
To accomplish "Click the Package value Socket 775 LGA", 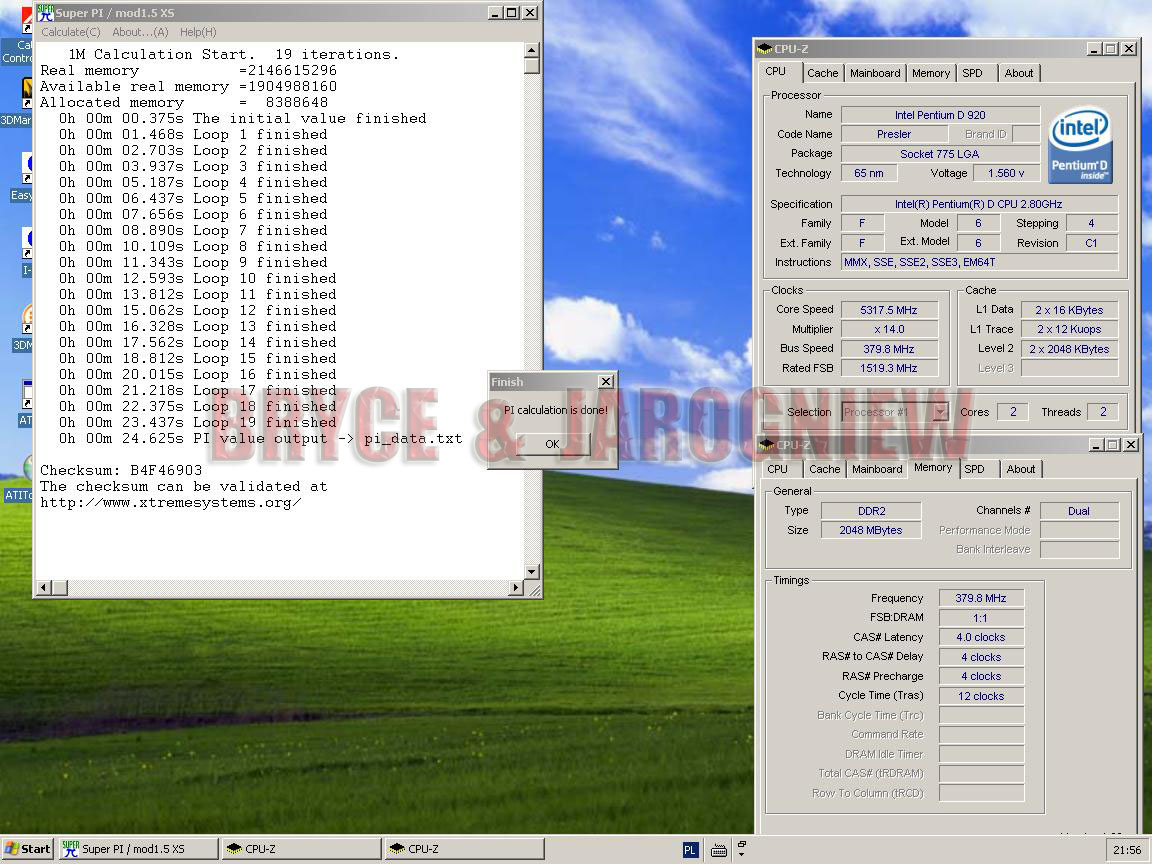I will tap(940, 154).
